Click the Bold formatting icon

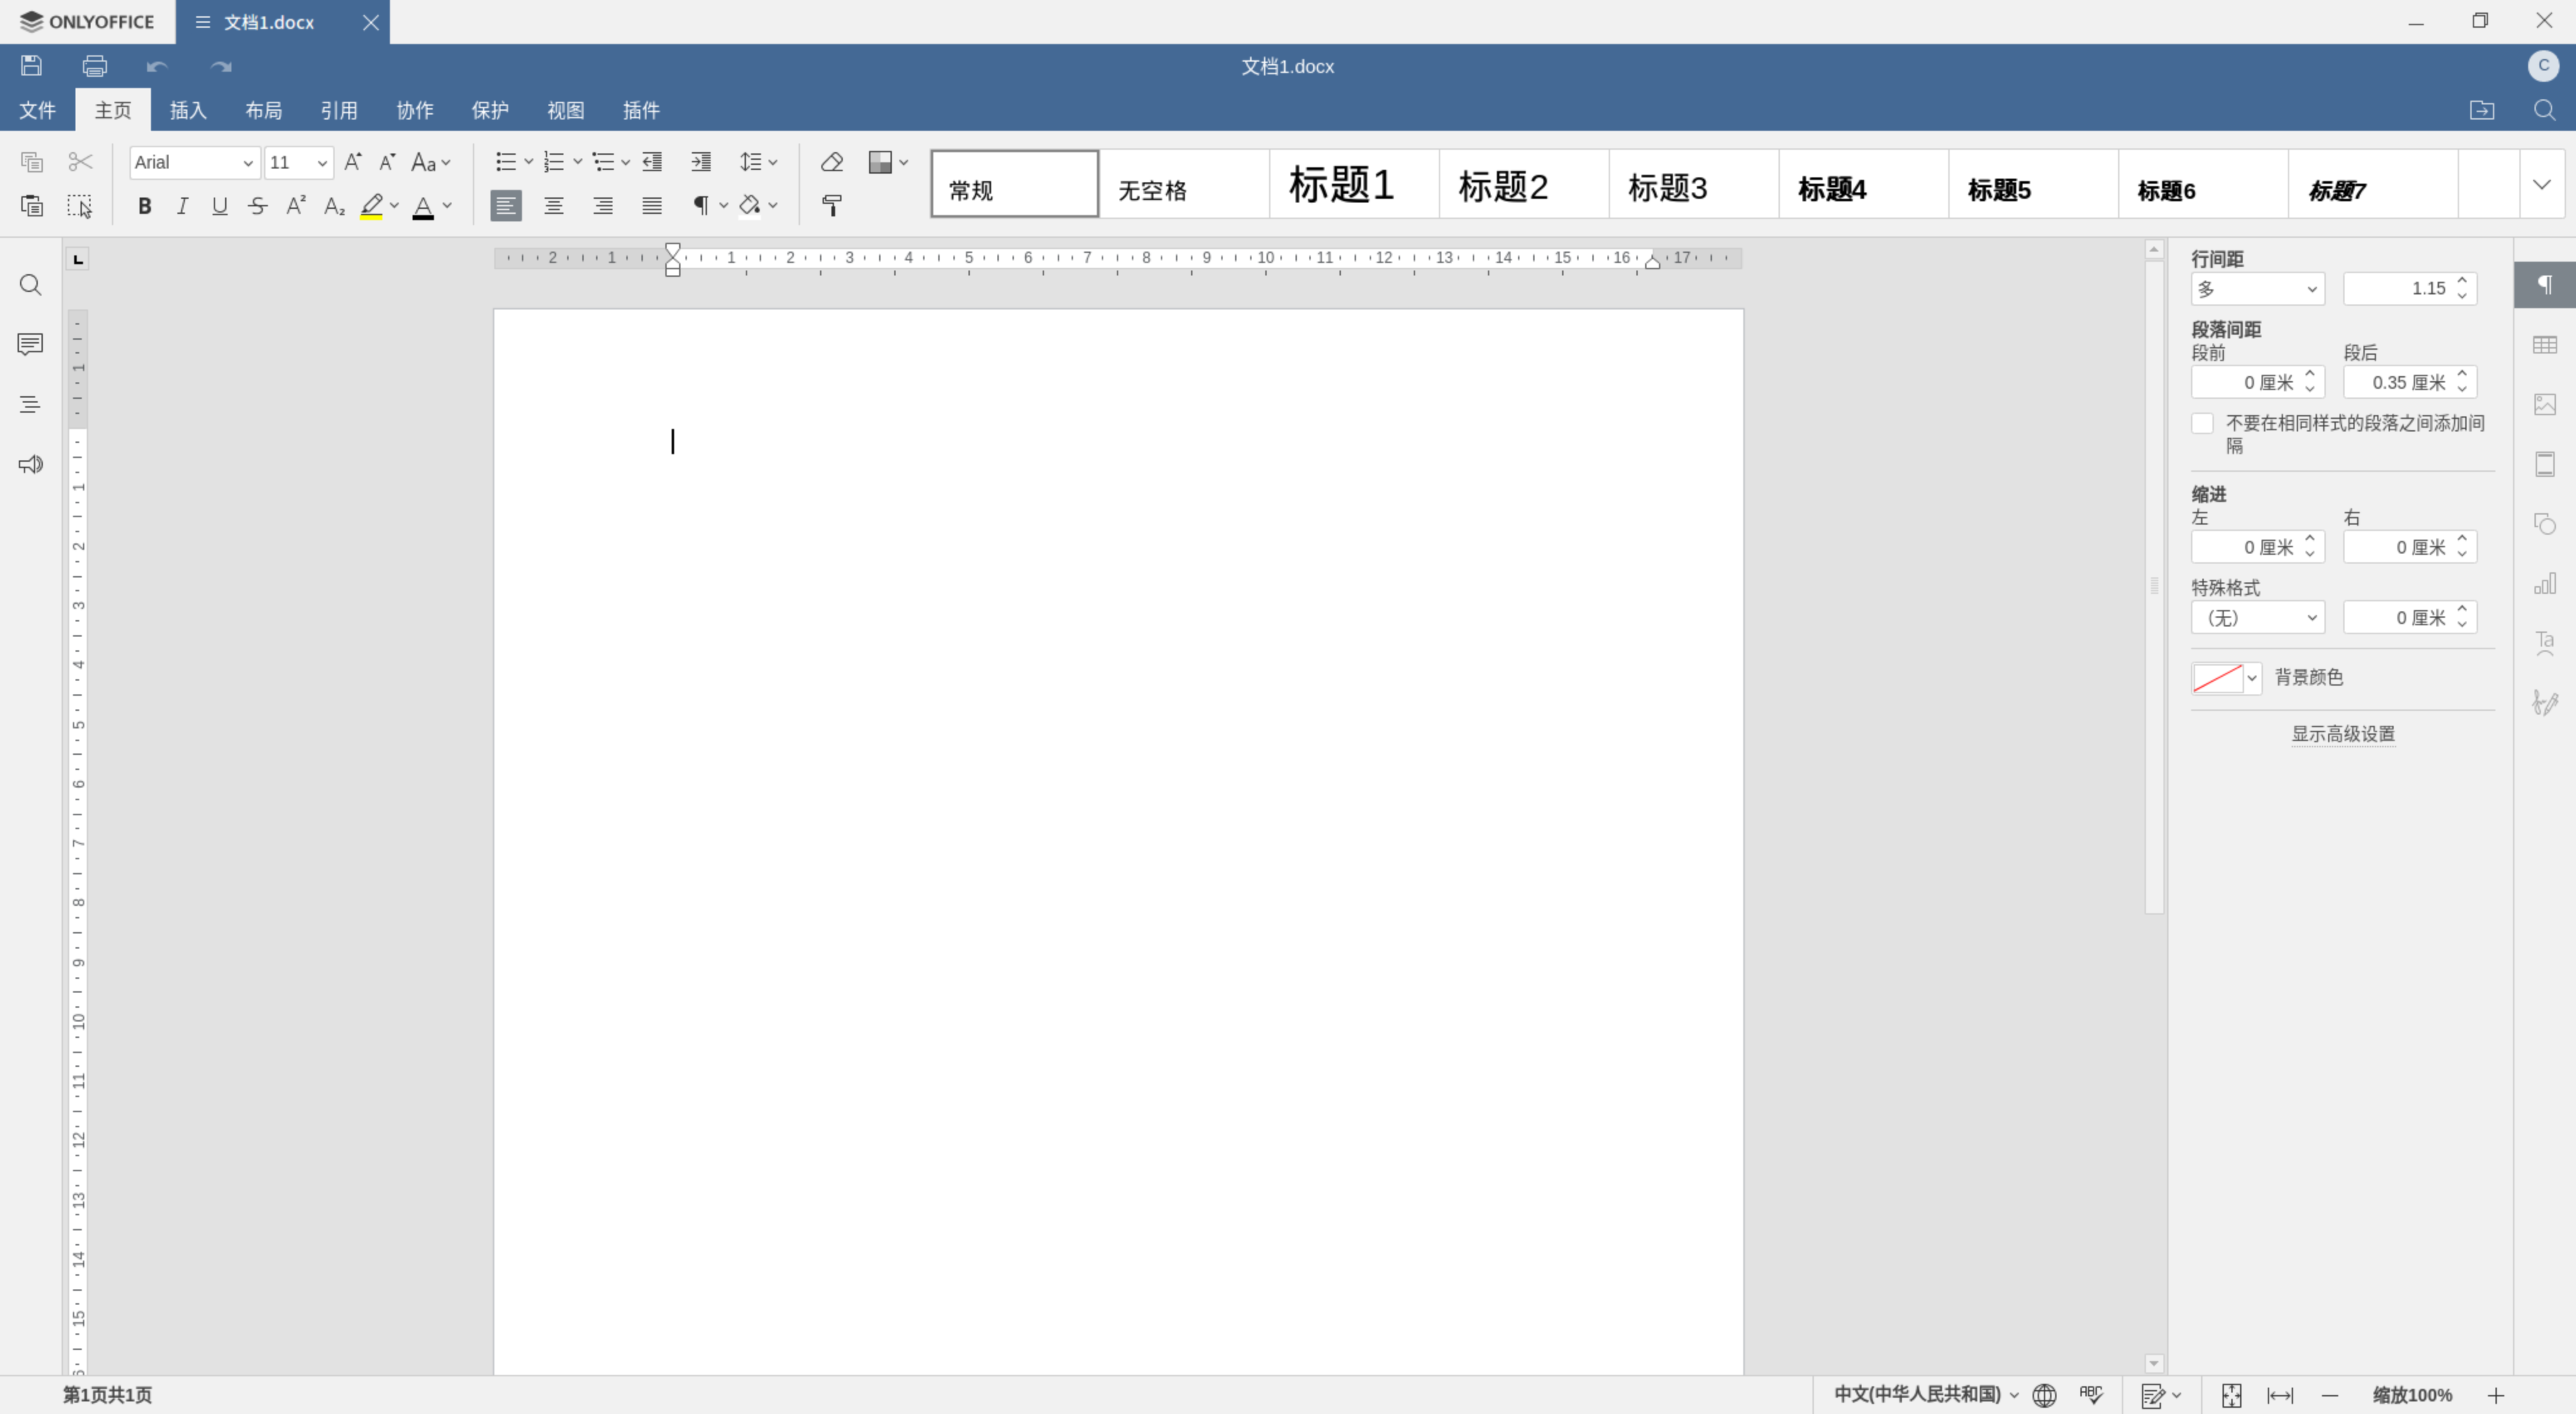(145, 206)
